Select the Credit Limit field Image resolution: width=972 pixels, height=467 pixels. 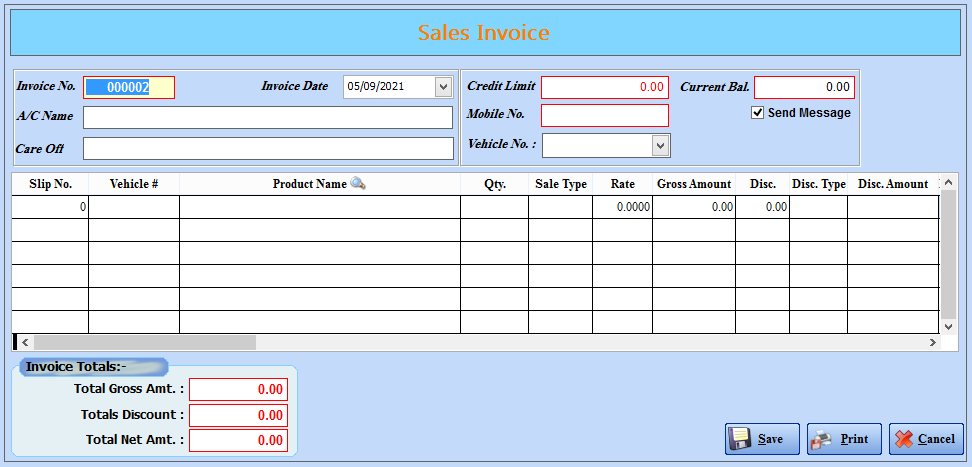(x=605, y=87)
